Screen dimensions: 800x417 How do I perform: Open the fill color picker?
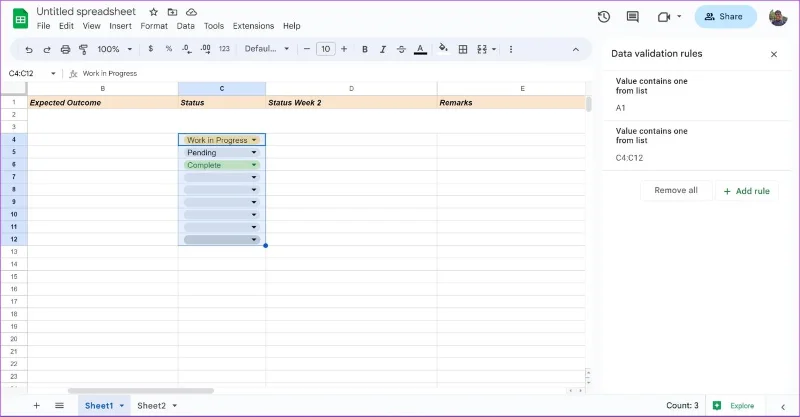(443, 48)
